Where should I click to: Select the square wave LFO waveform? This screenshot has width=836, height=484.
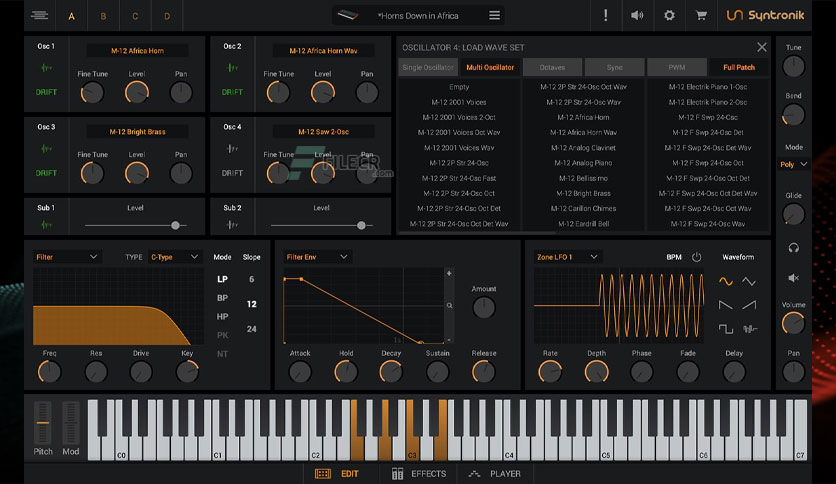[x=726, y=328]
